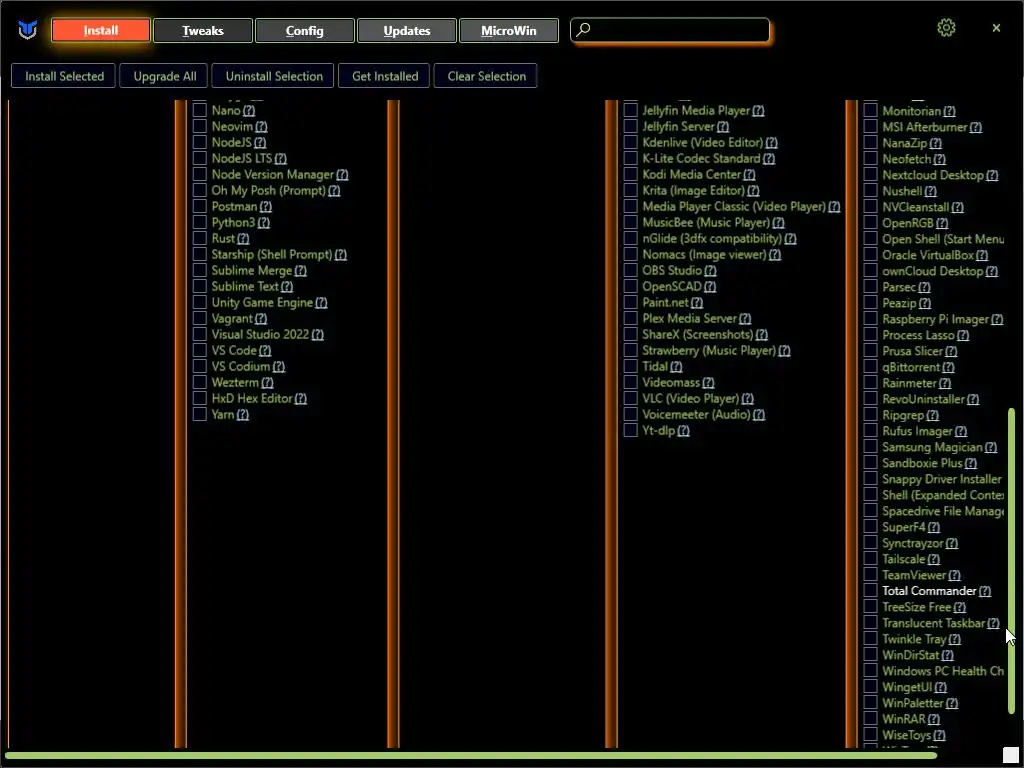The width and height of the screenshot is (1024, 768).
Task: Click the MusicBee (Music Player) label
Action: [x=706, y=222]
